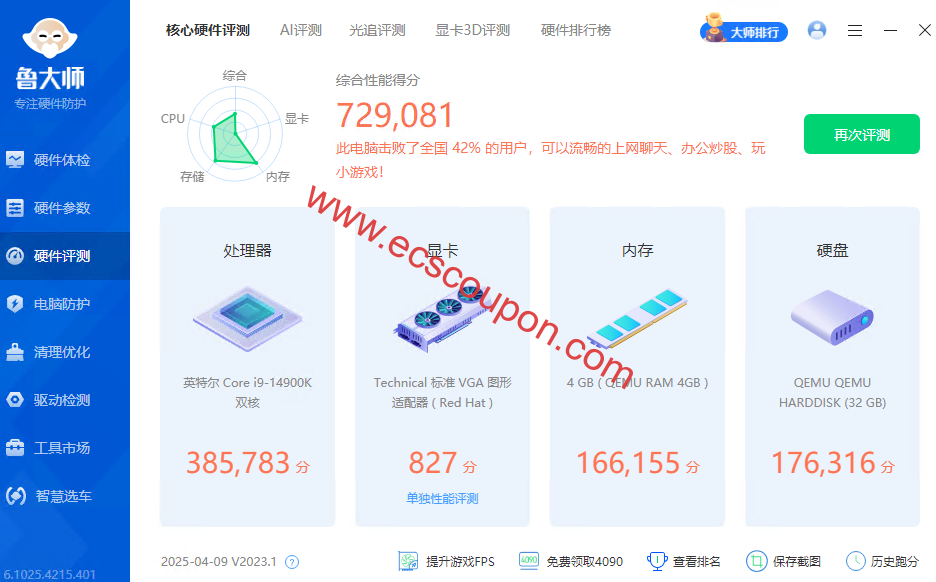This screenshot has height=582, width=936.
Task: Click the 电脑防护 shield icon
Action: point(15,304)
